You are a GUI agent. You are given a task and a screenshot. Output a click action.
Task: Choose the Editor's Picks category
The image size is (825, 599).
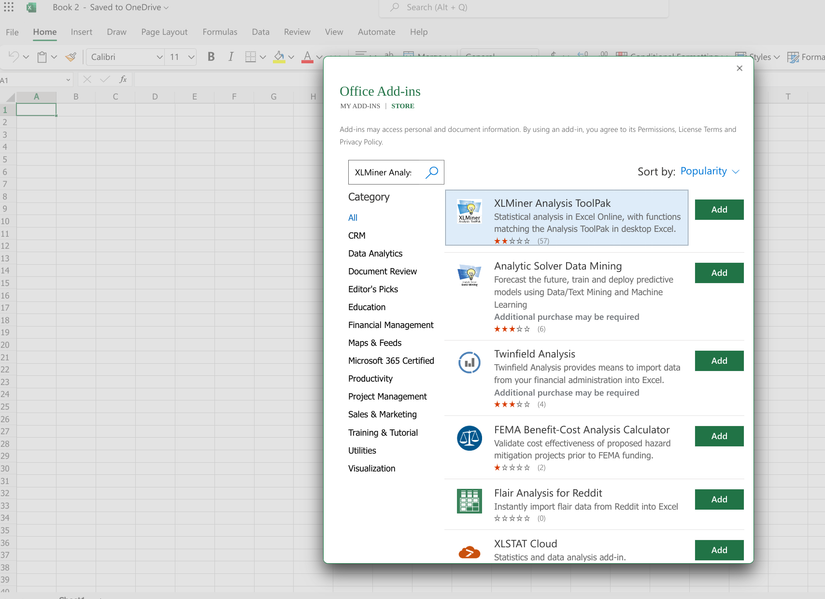373,289
